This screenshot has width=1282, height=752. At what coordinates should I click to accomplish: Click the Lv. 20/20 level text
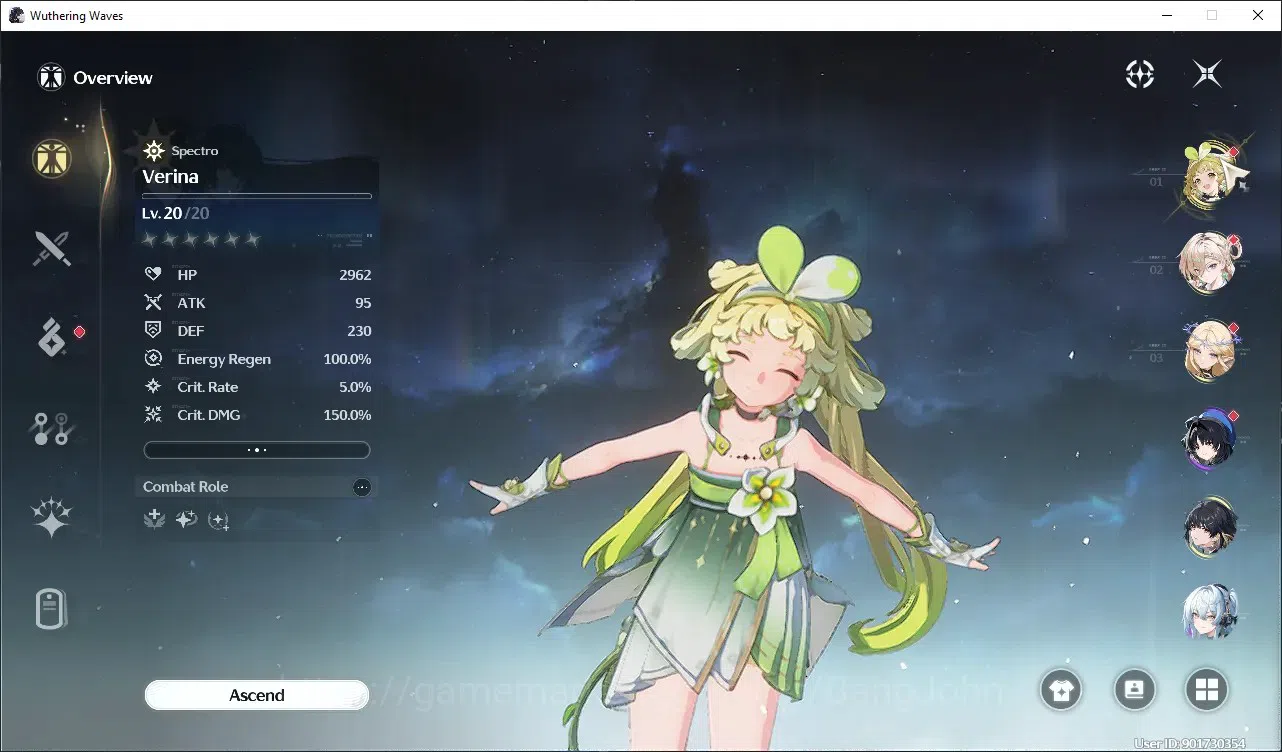point(175,213)
